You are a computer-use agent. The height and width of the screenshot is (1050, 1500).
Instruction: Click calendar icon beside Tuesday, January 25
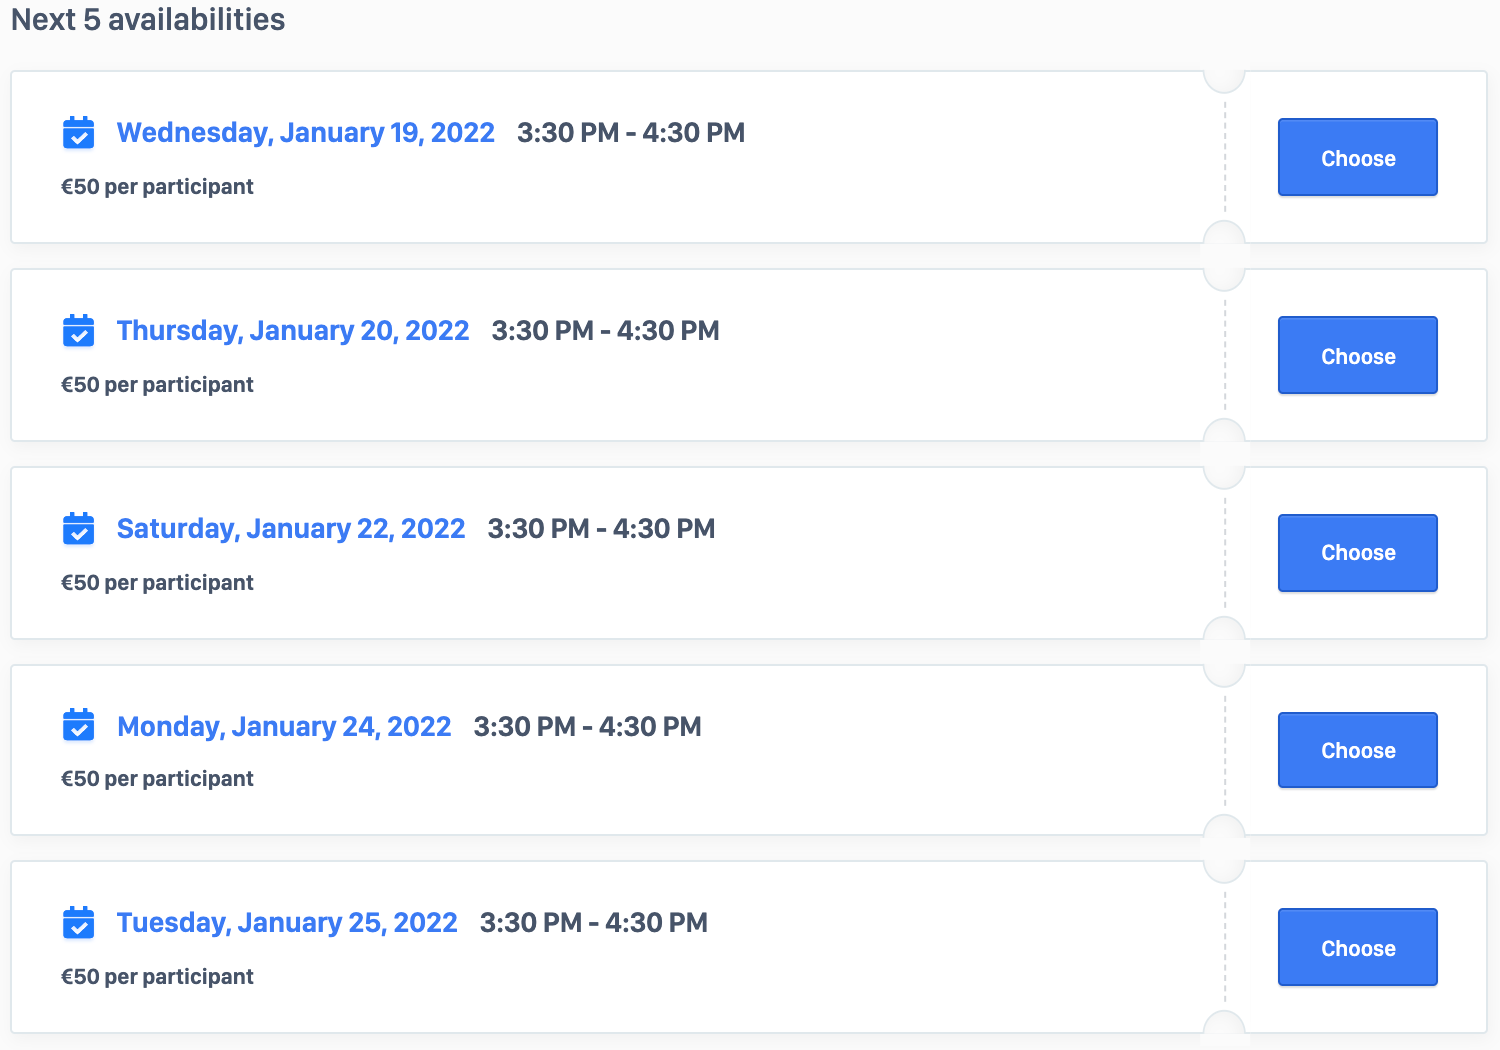pos(78,922)
